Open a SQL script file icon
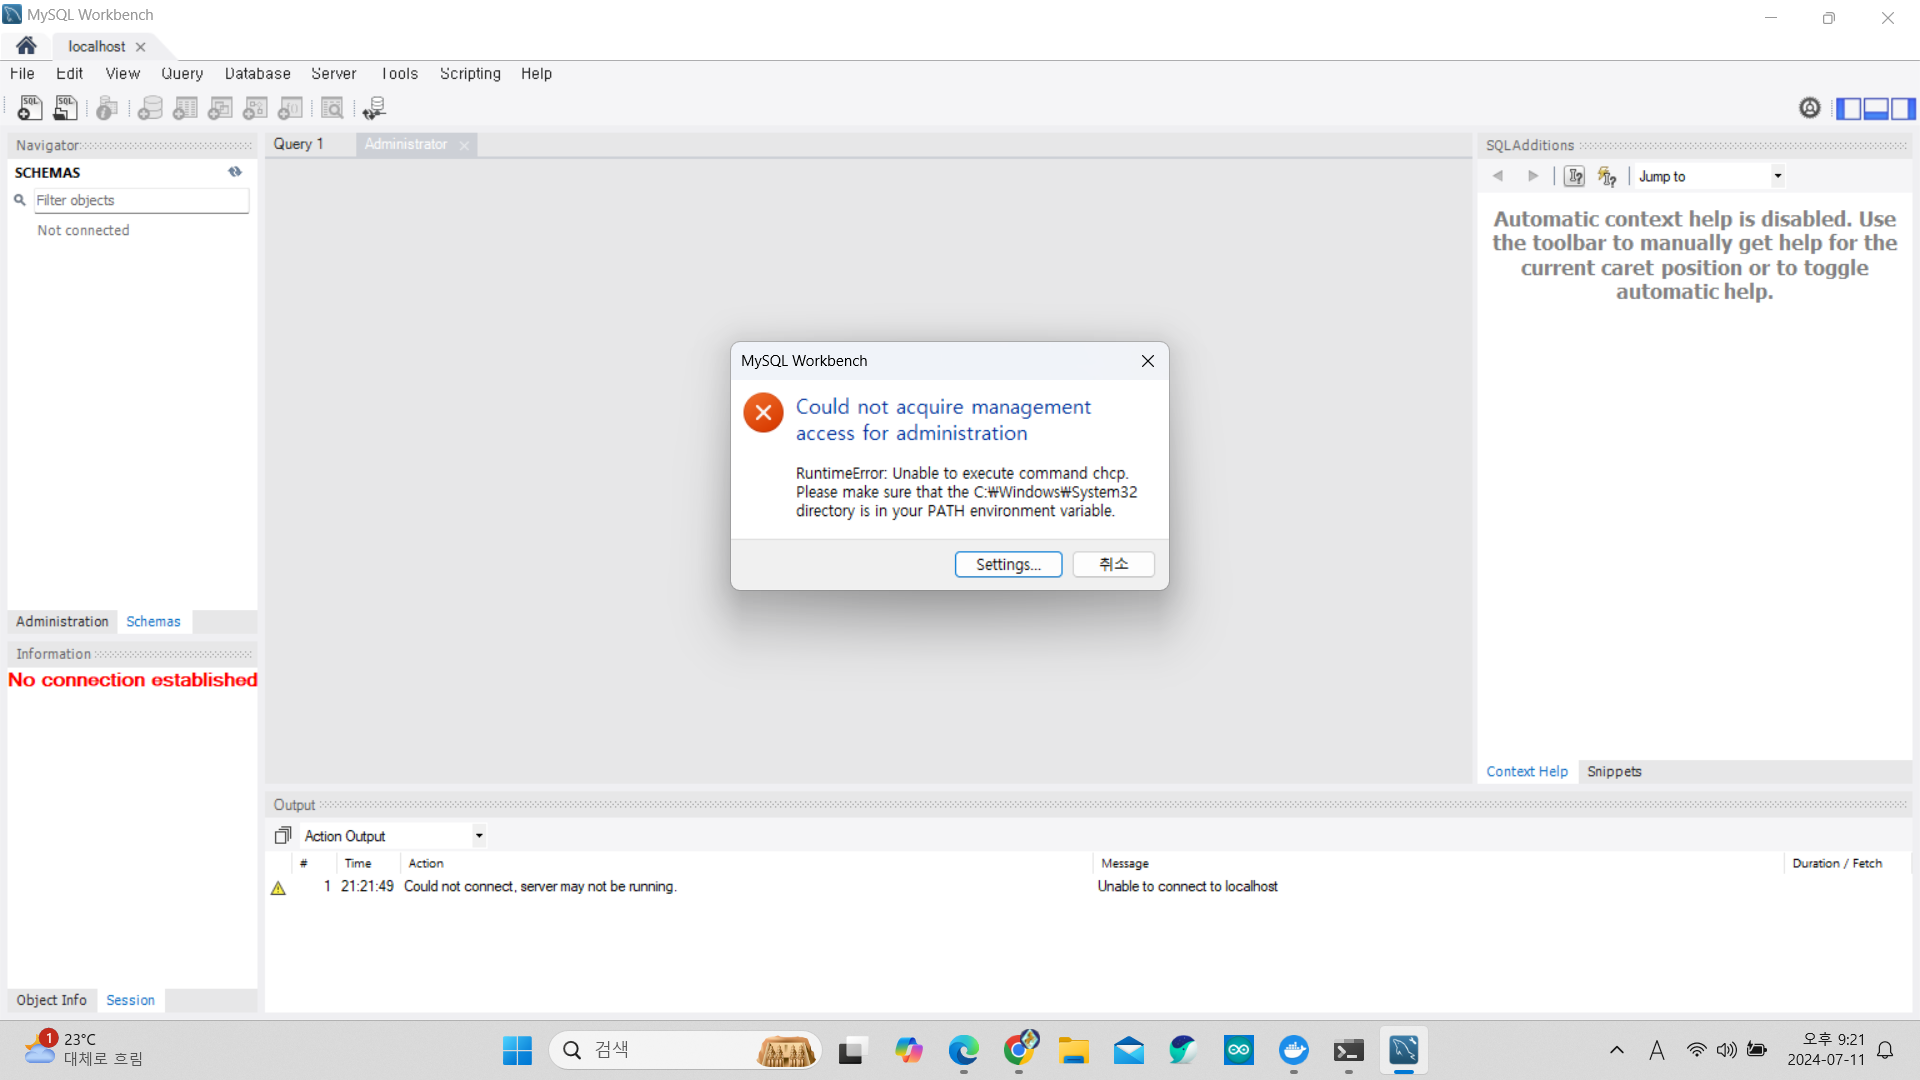 65,108
